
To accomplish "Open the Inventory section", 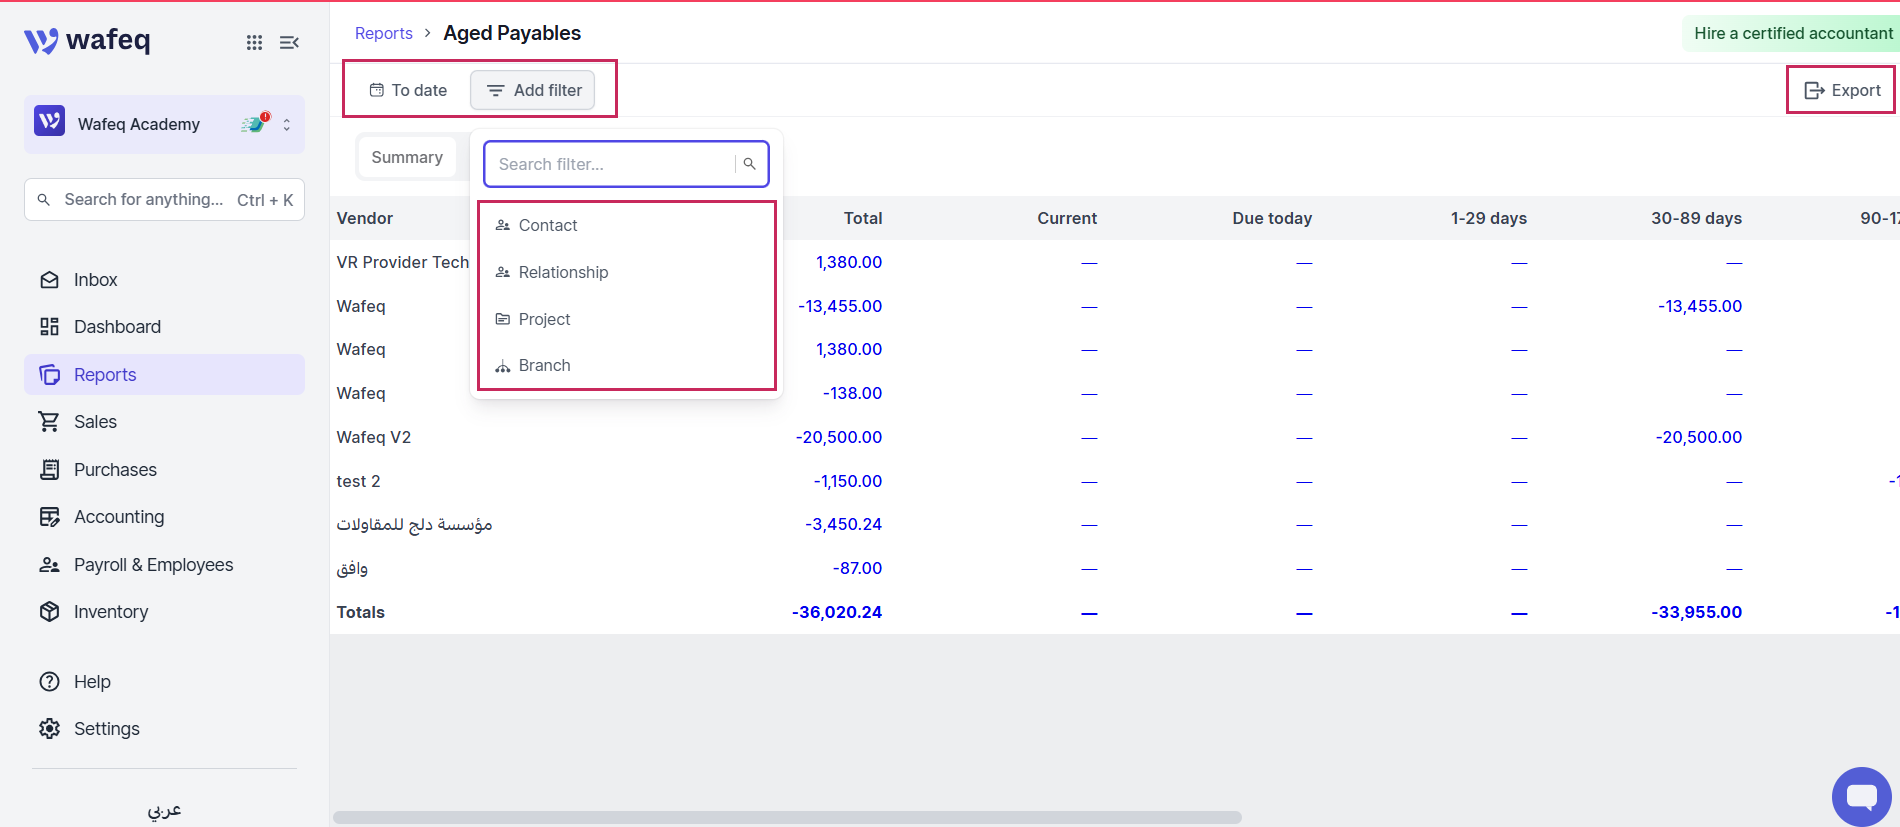I will coord(164,612).
